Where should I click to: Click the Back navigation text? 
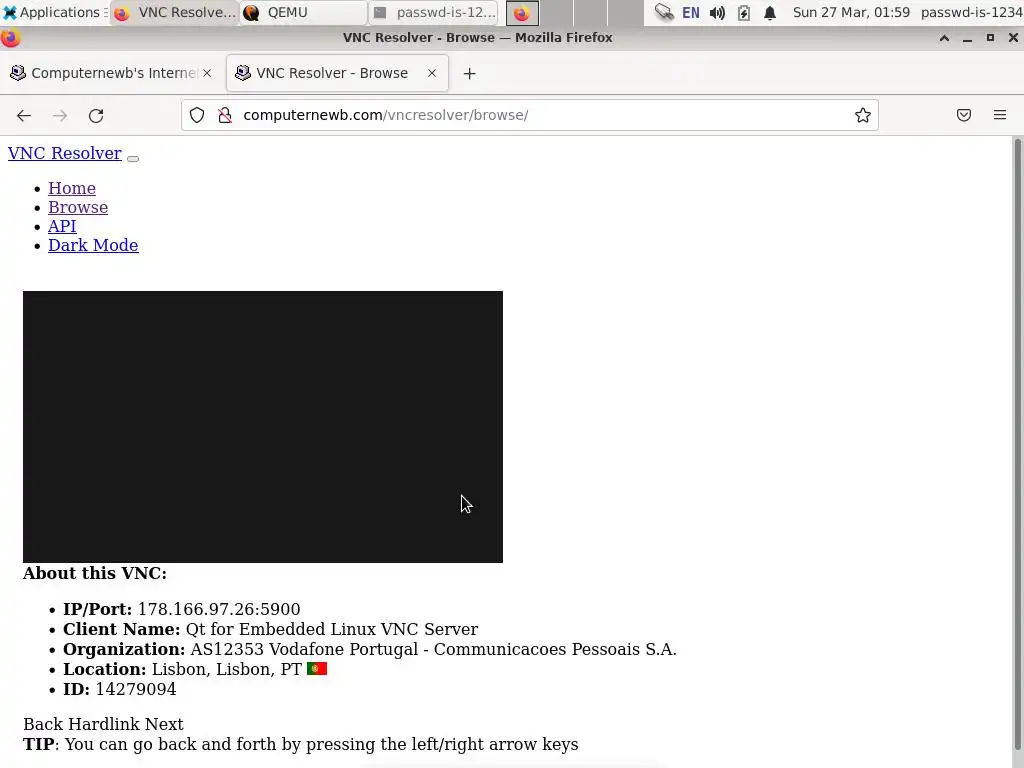43,724
